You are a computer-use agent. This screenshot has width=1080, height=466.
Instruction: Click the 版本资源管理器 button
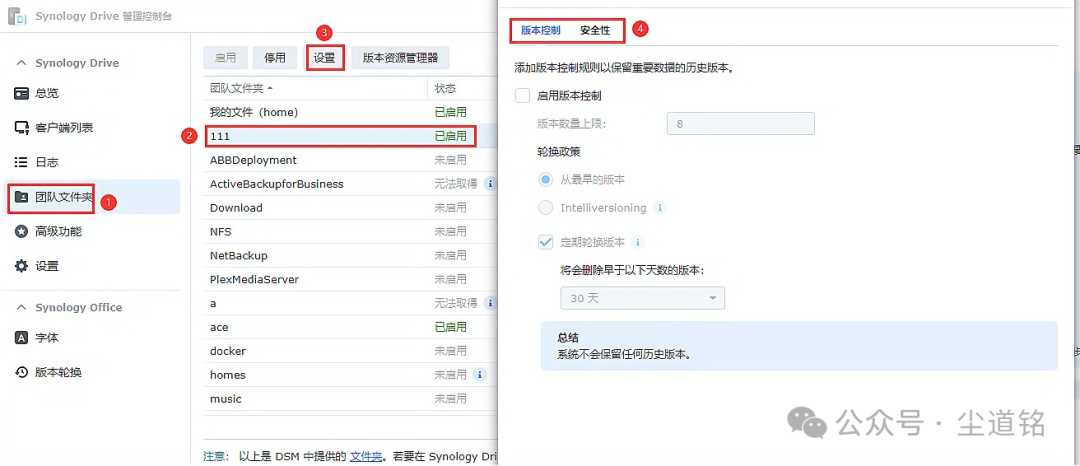(x=400, y=58)
